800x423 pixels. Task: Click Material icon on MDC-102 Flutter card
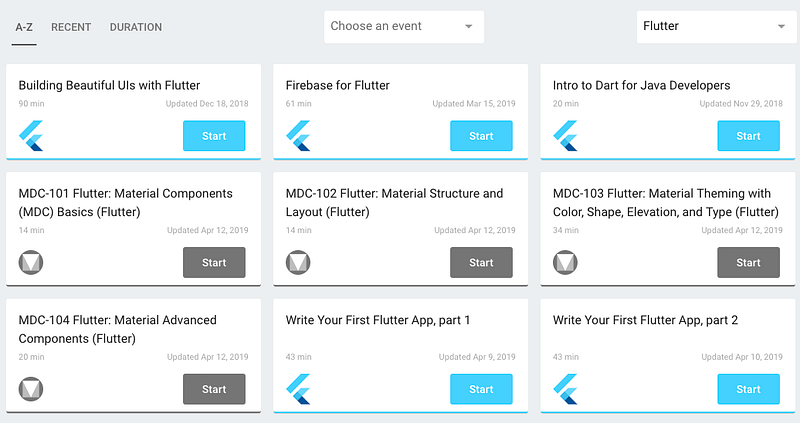tap(299, 263)
